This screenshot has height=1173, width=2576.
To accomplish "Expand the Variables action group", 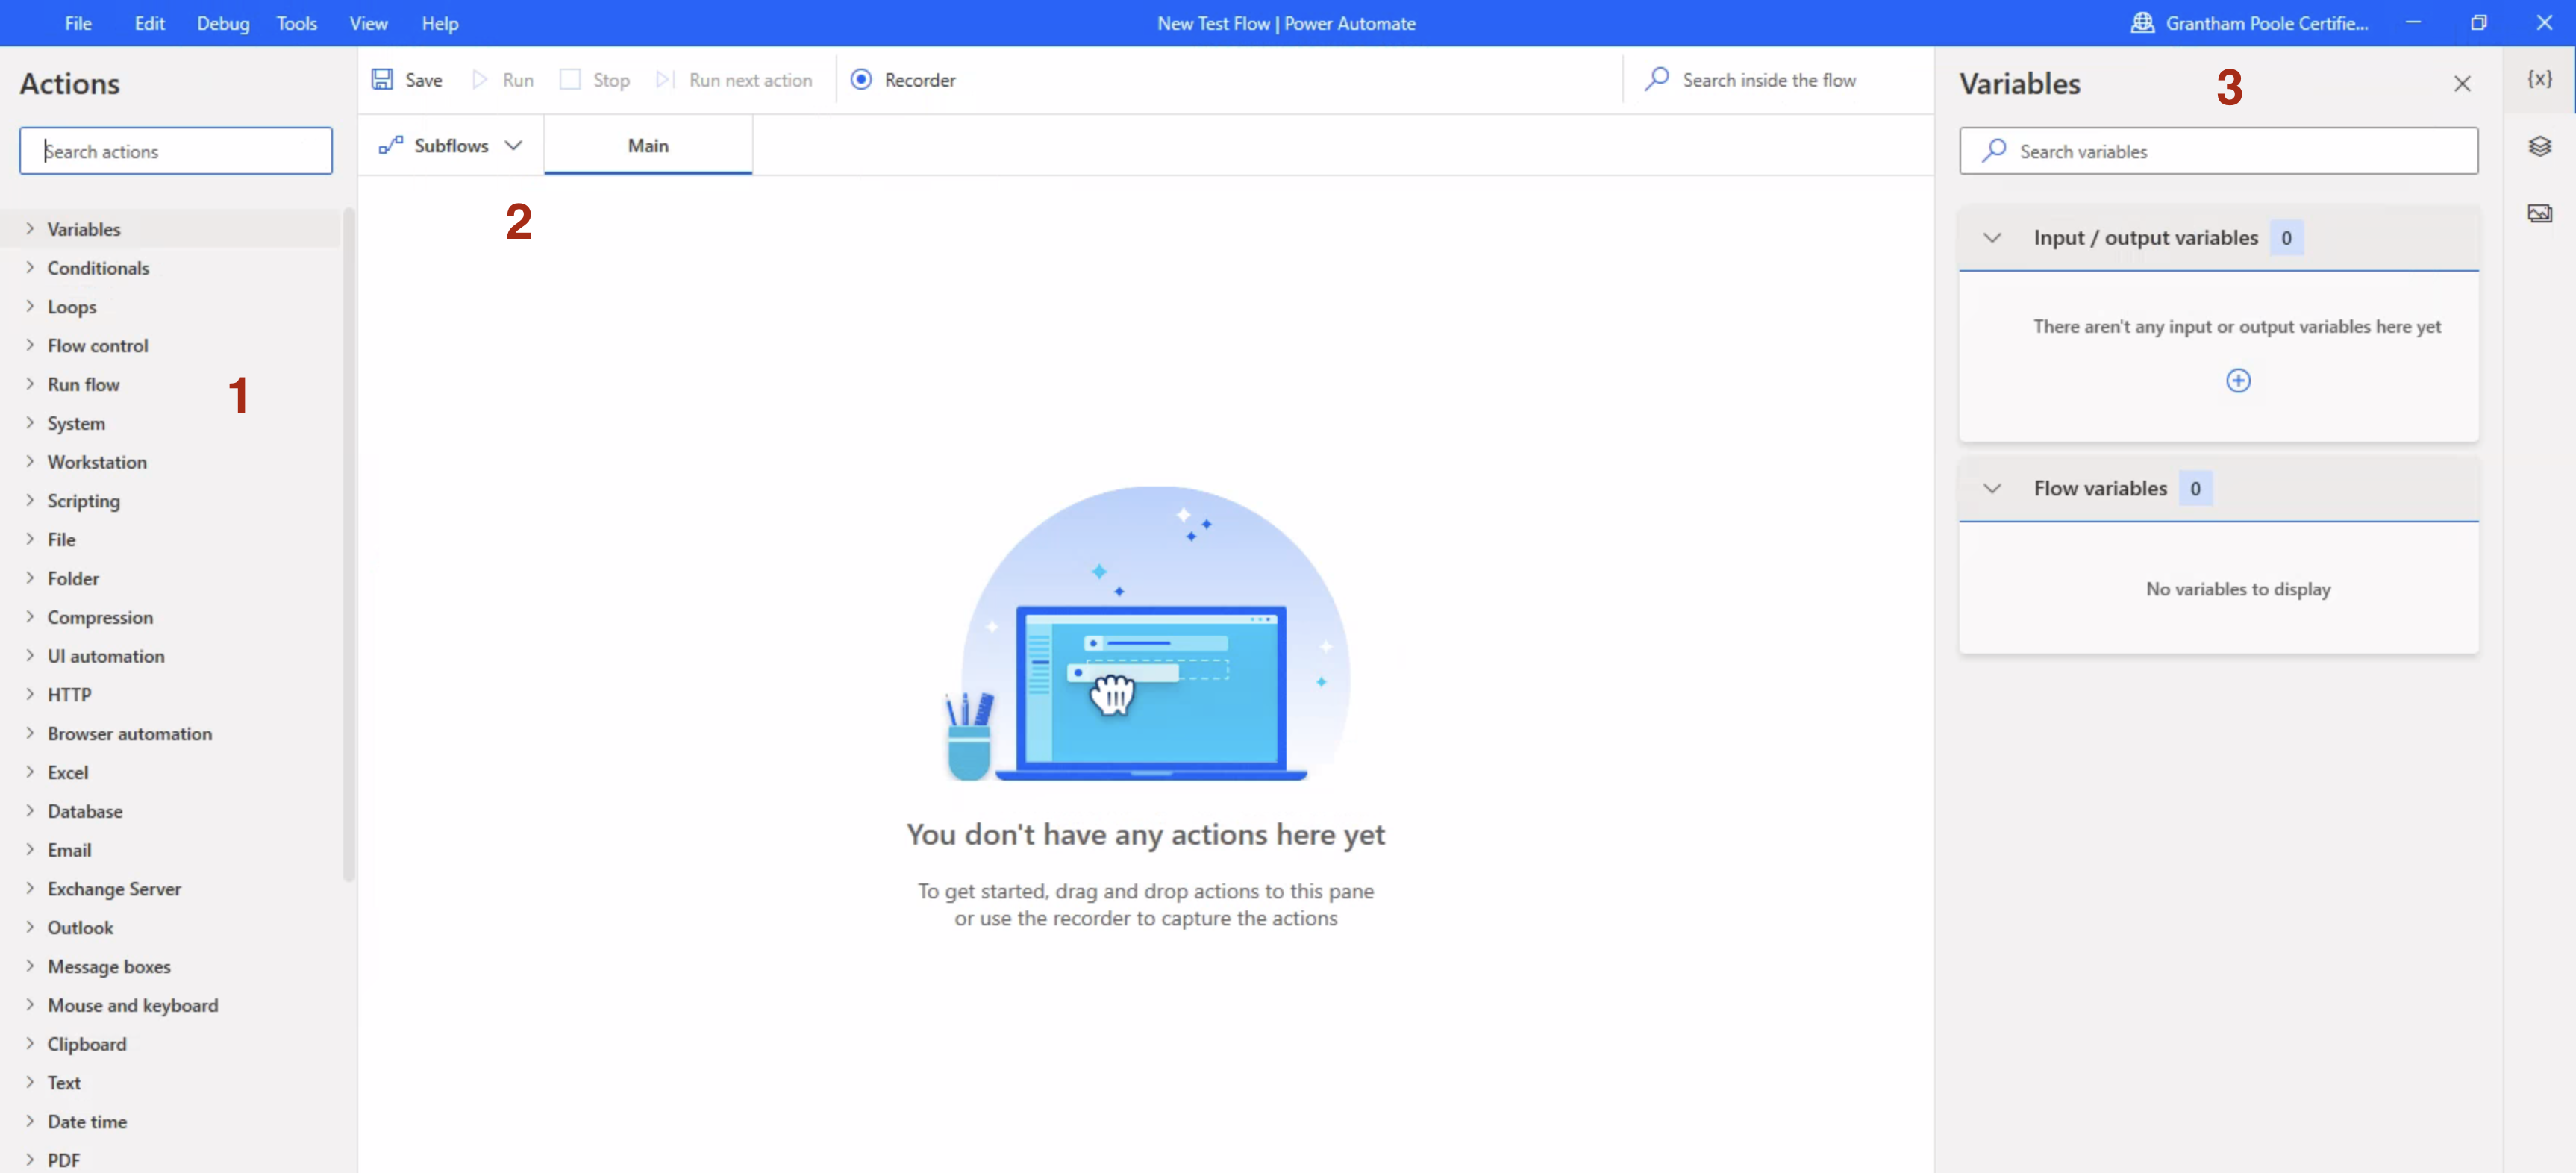I will tap(30, 229).
